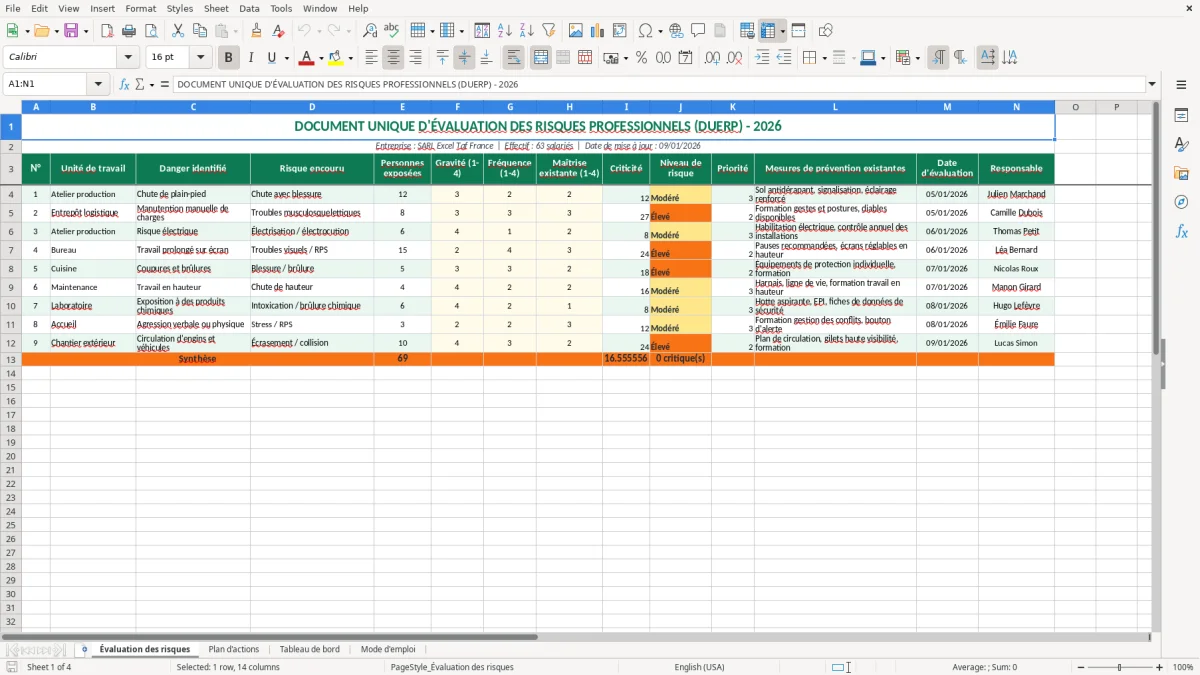Open Headers and Footers

click(x=720, y=31)
